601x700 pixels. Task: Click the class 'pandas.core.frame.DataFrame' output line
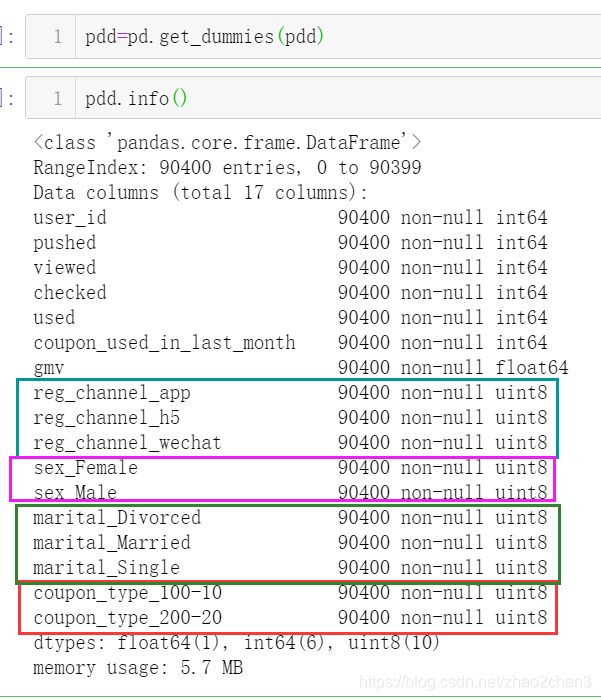[x=227, y=143]
